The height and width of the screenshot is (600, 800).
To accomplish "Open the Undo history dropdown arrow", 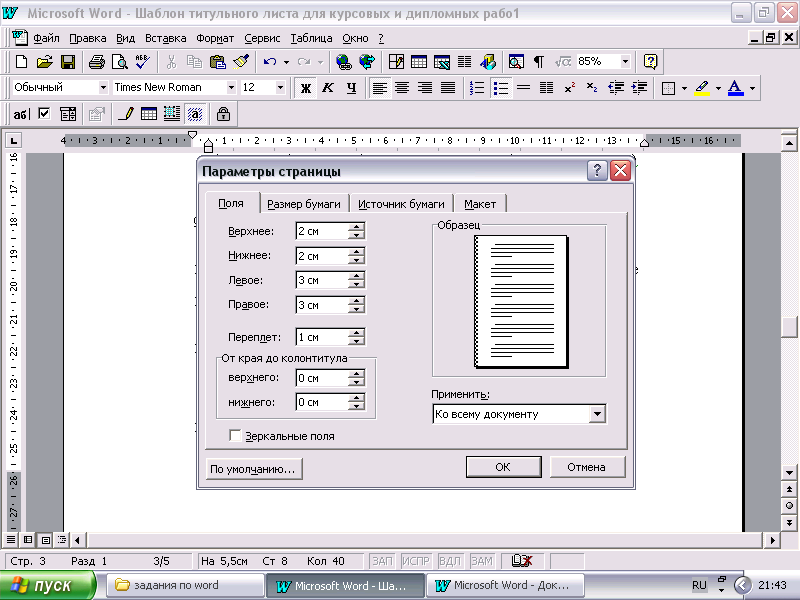I will [x=286, y=62].
